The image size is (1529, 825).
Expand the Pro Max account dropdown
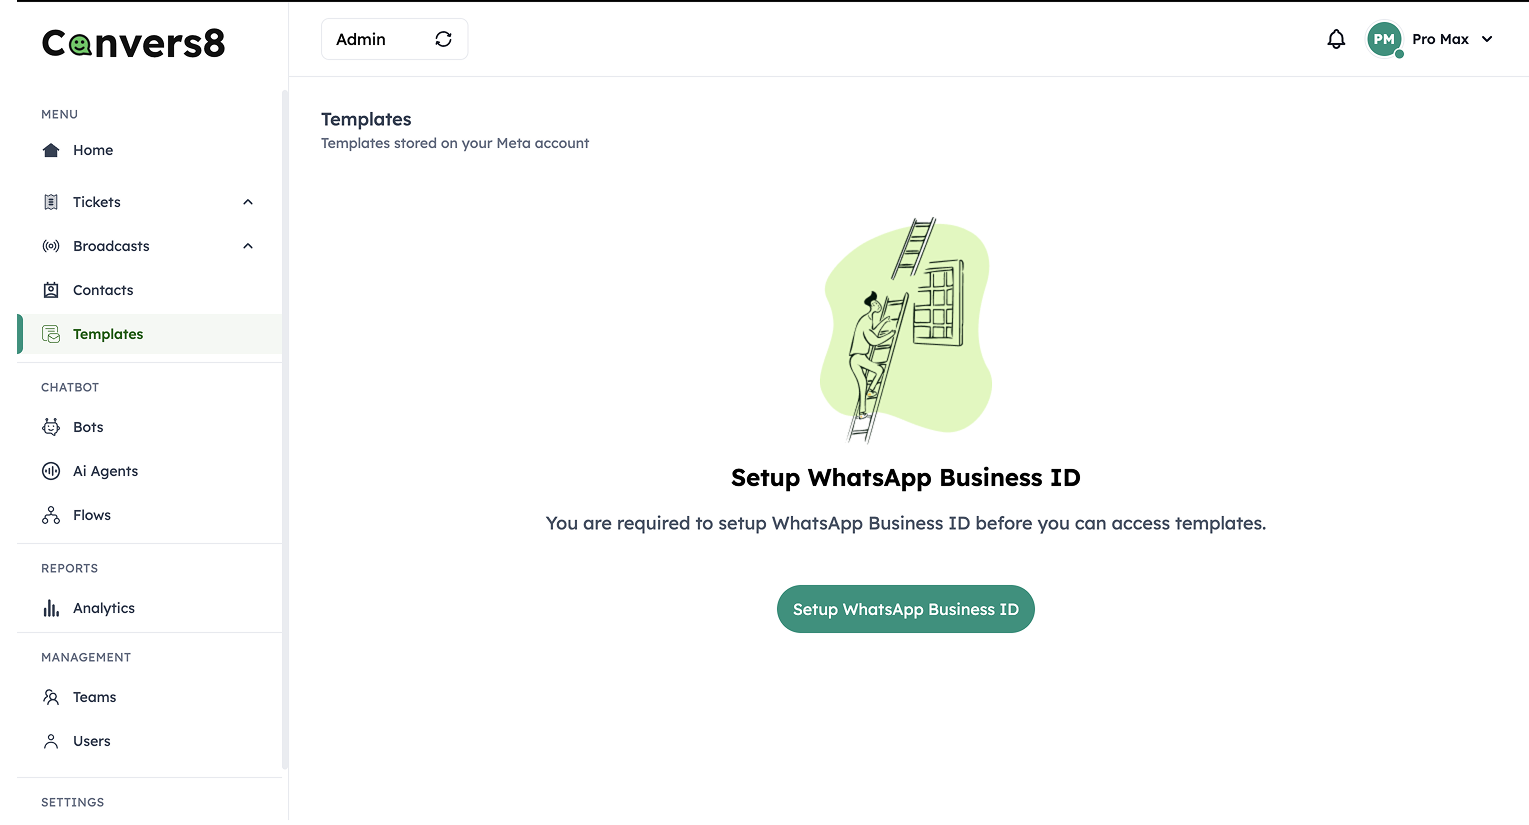tap(1487, 39)
